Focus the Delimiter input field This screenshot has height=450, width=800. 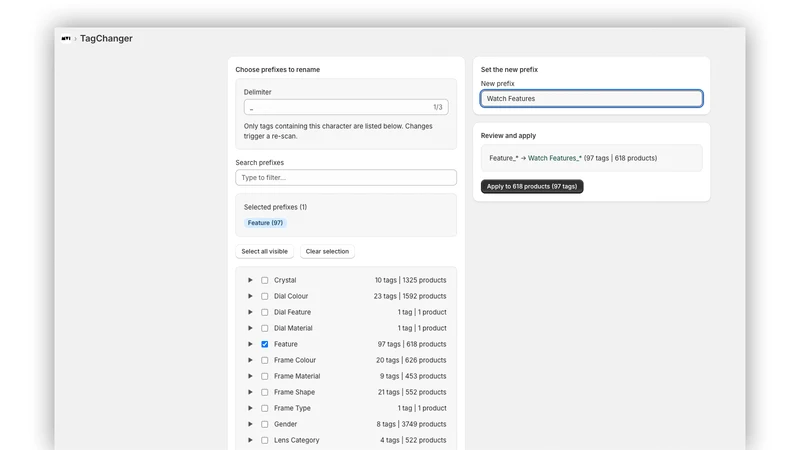point(346,107)
